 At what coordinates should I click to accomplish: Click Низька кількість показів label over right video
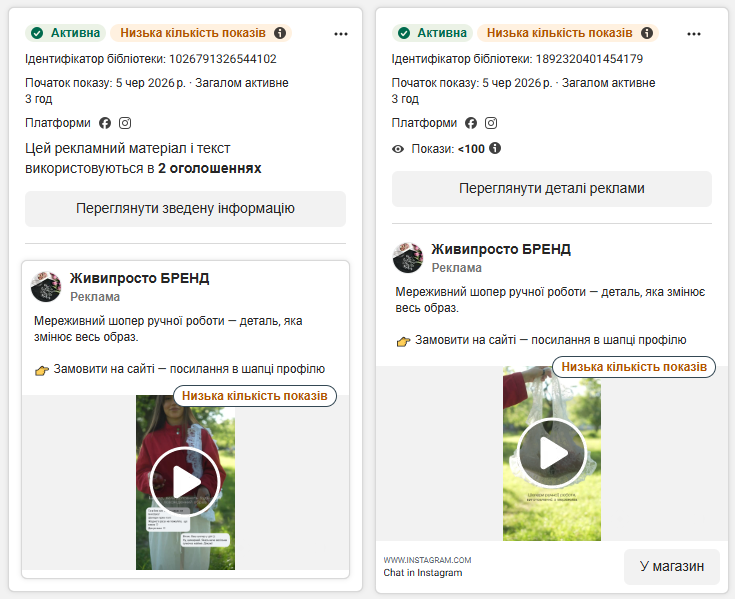[x=634, y=367]
